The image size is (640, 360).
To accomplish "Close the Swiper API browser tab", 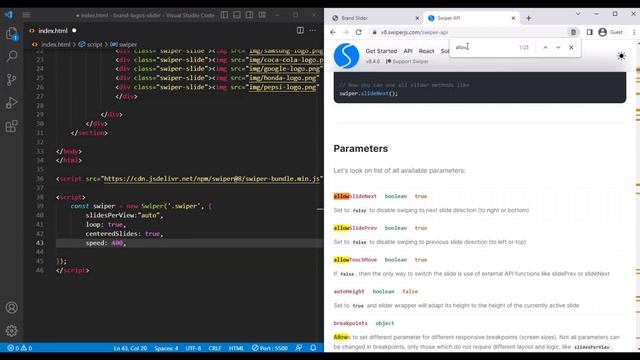I will coord(513,18).
